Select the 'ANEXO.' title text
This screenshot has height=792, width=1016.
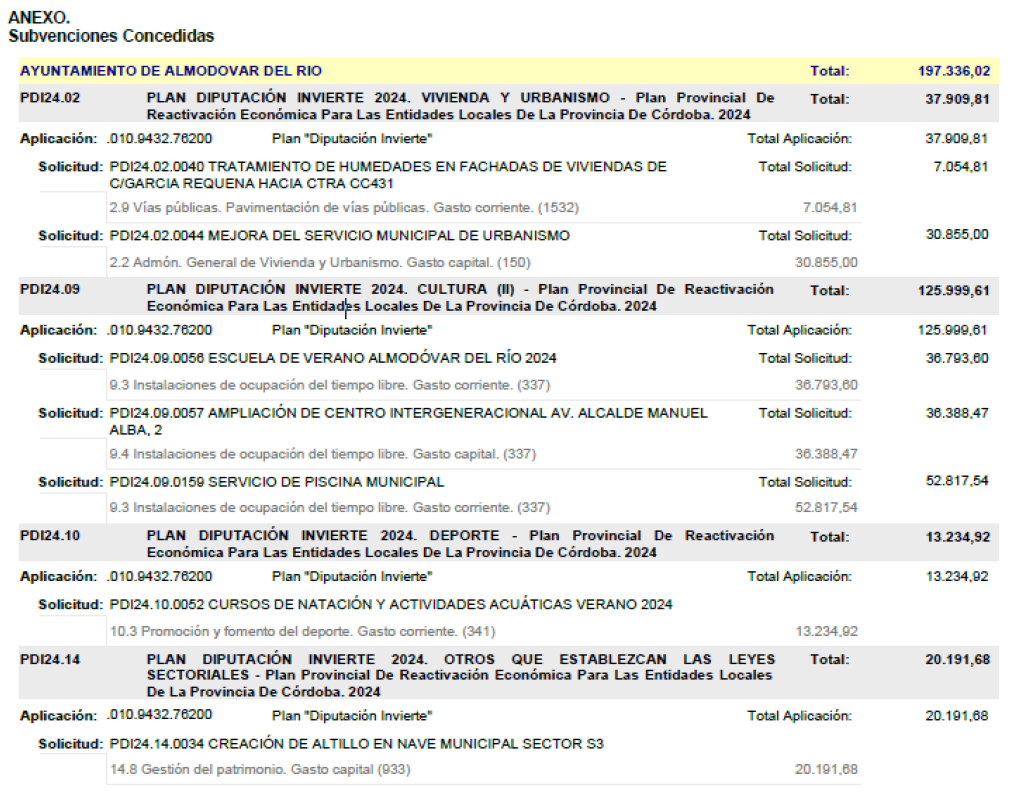coord(38,17)
